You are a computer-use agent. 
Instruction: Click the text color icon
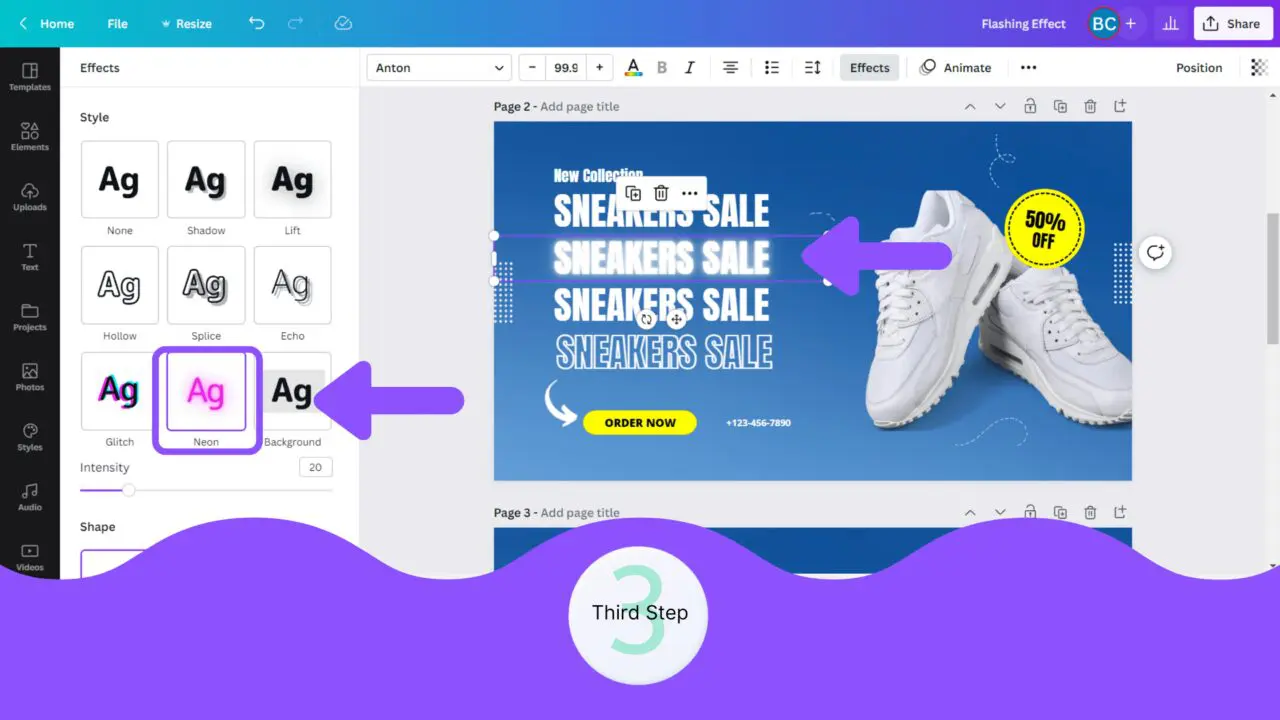coord(633,68)
